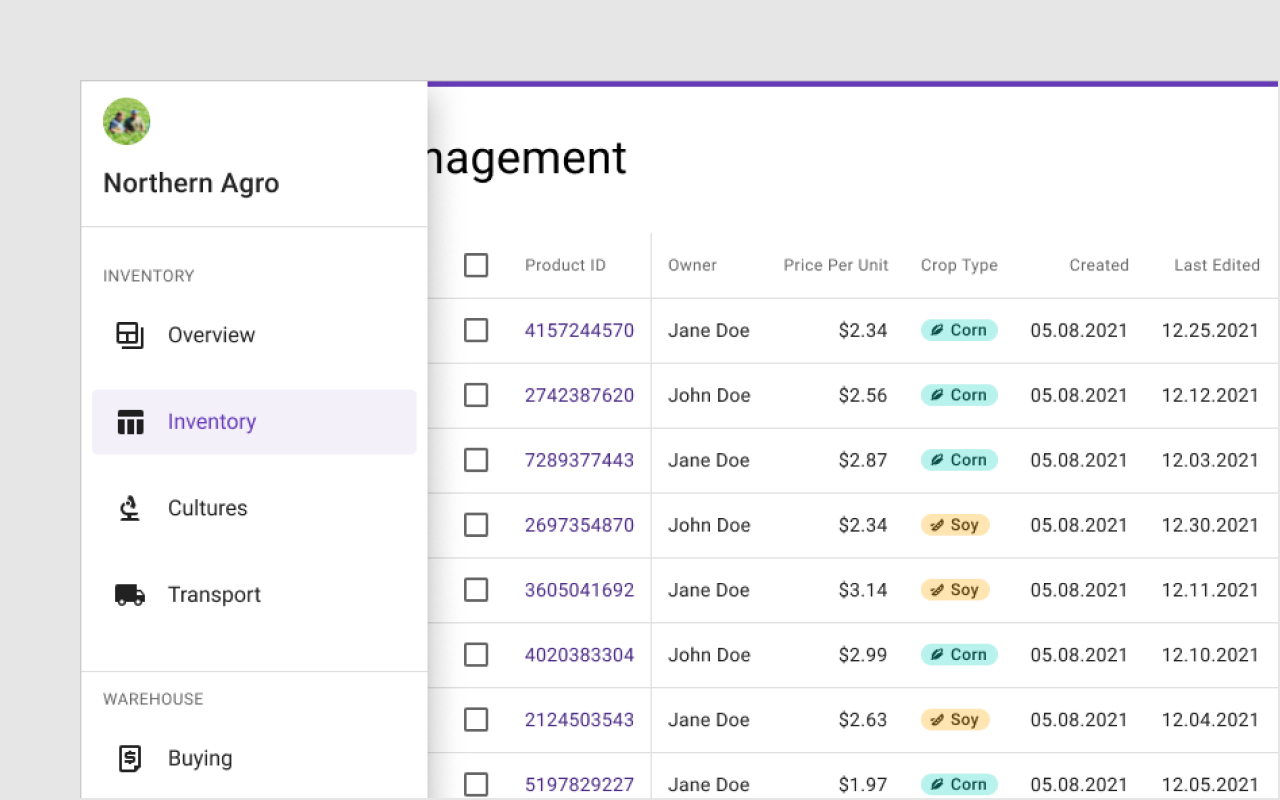Click the product ID 5197829227 link

tap(579, 785)
